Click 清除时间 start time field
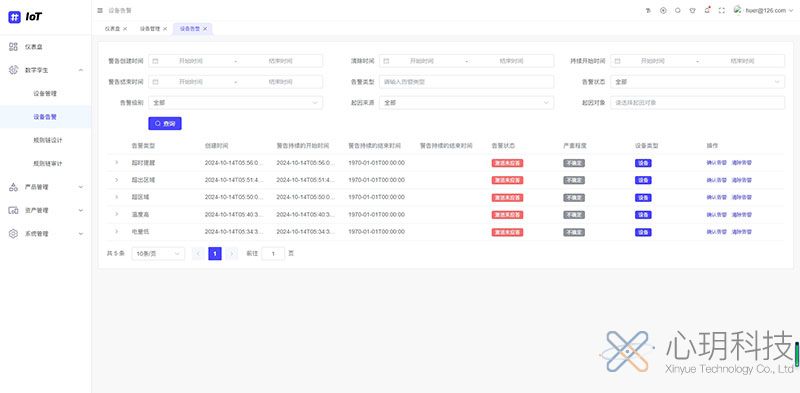 click(x=422, y=61)
